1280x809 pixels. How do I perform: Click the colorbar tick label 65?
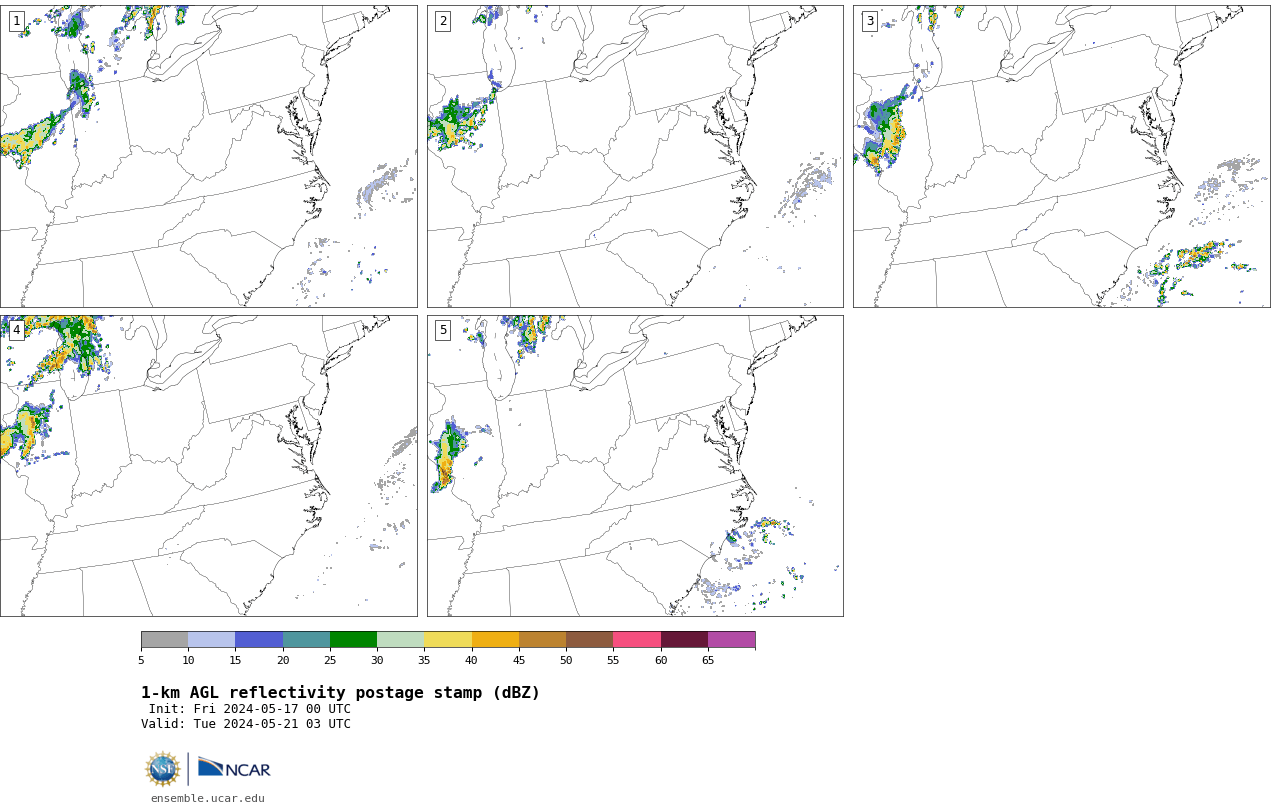pyautogui.click(x=708, y=660)
